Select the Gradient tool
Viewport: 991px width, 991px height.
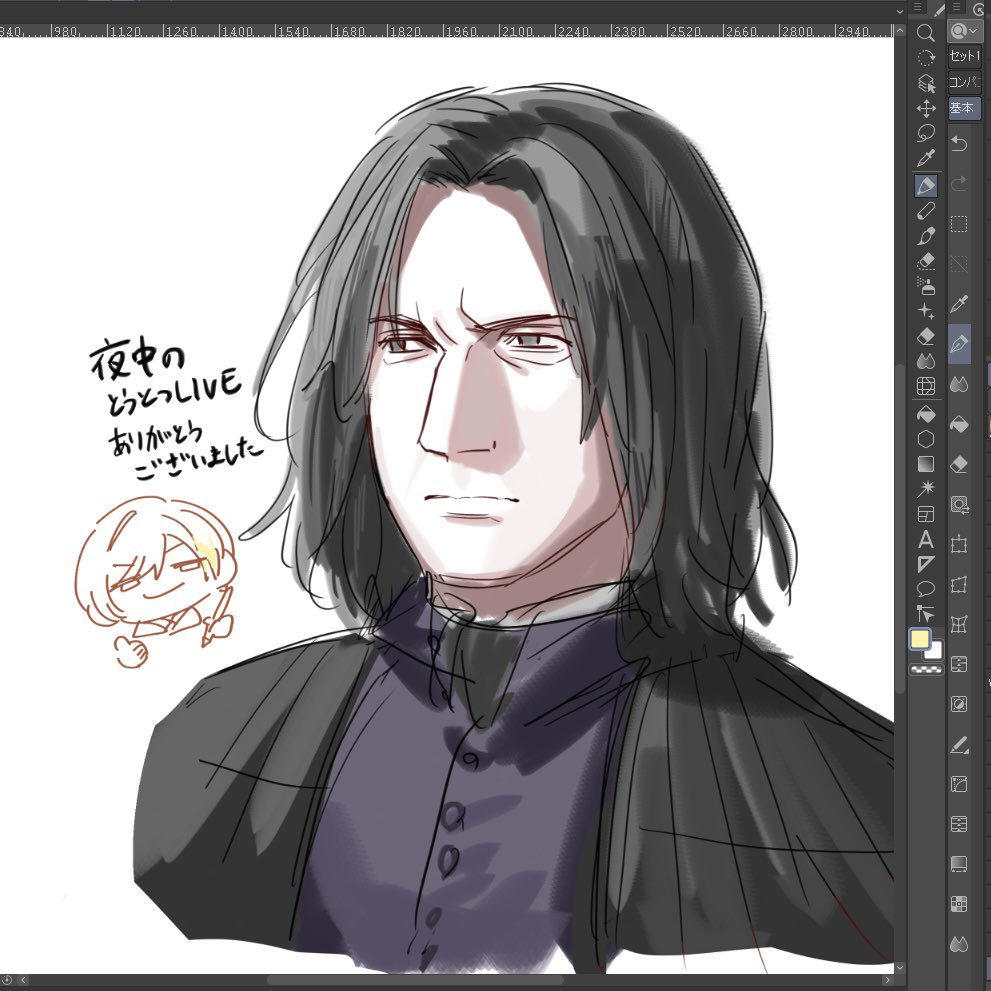(925, 465)
